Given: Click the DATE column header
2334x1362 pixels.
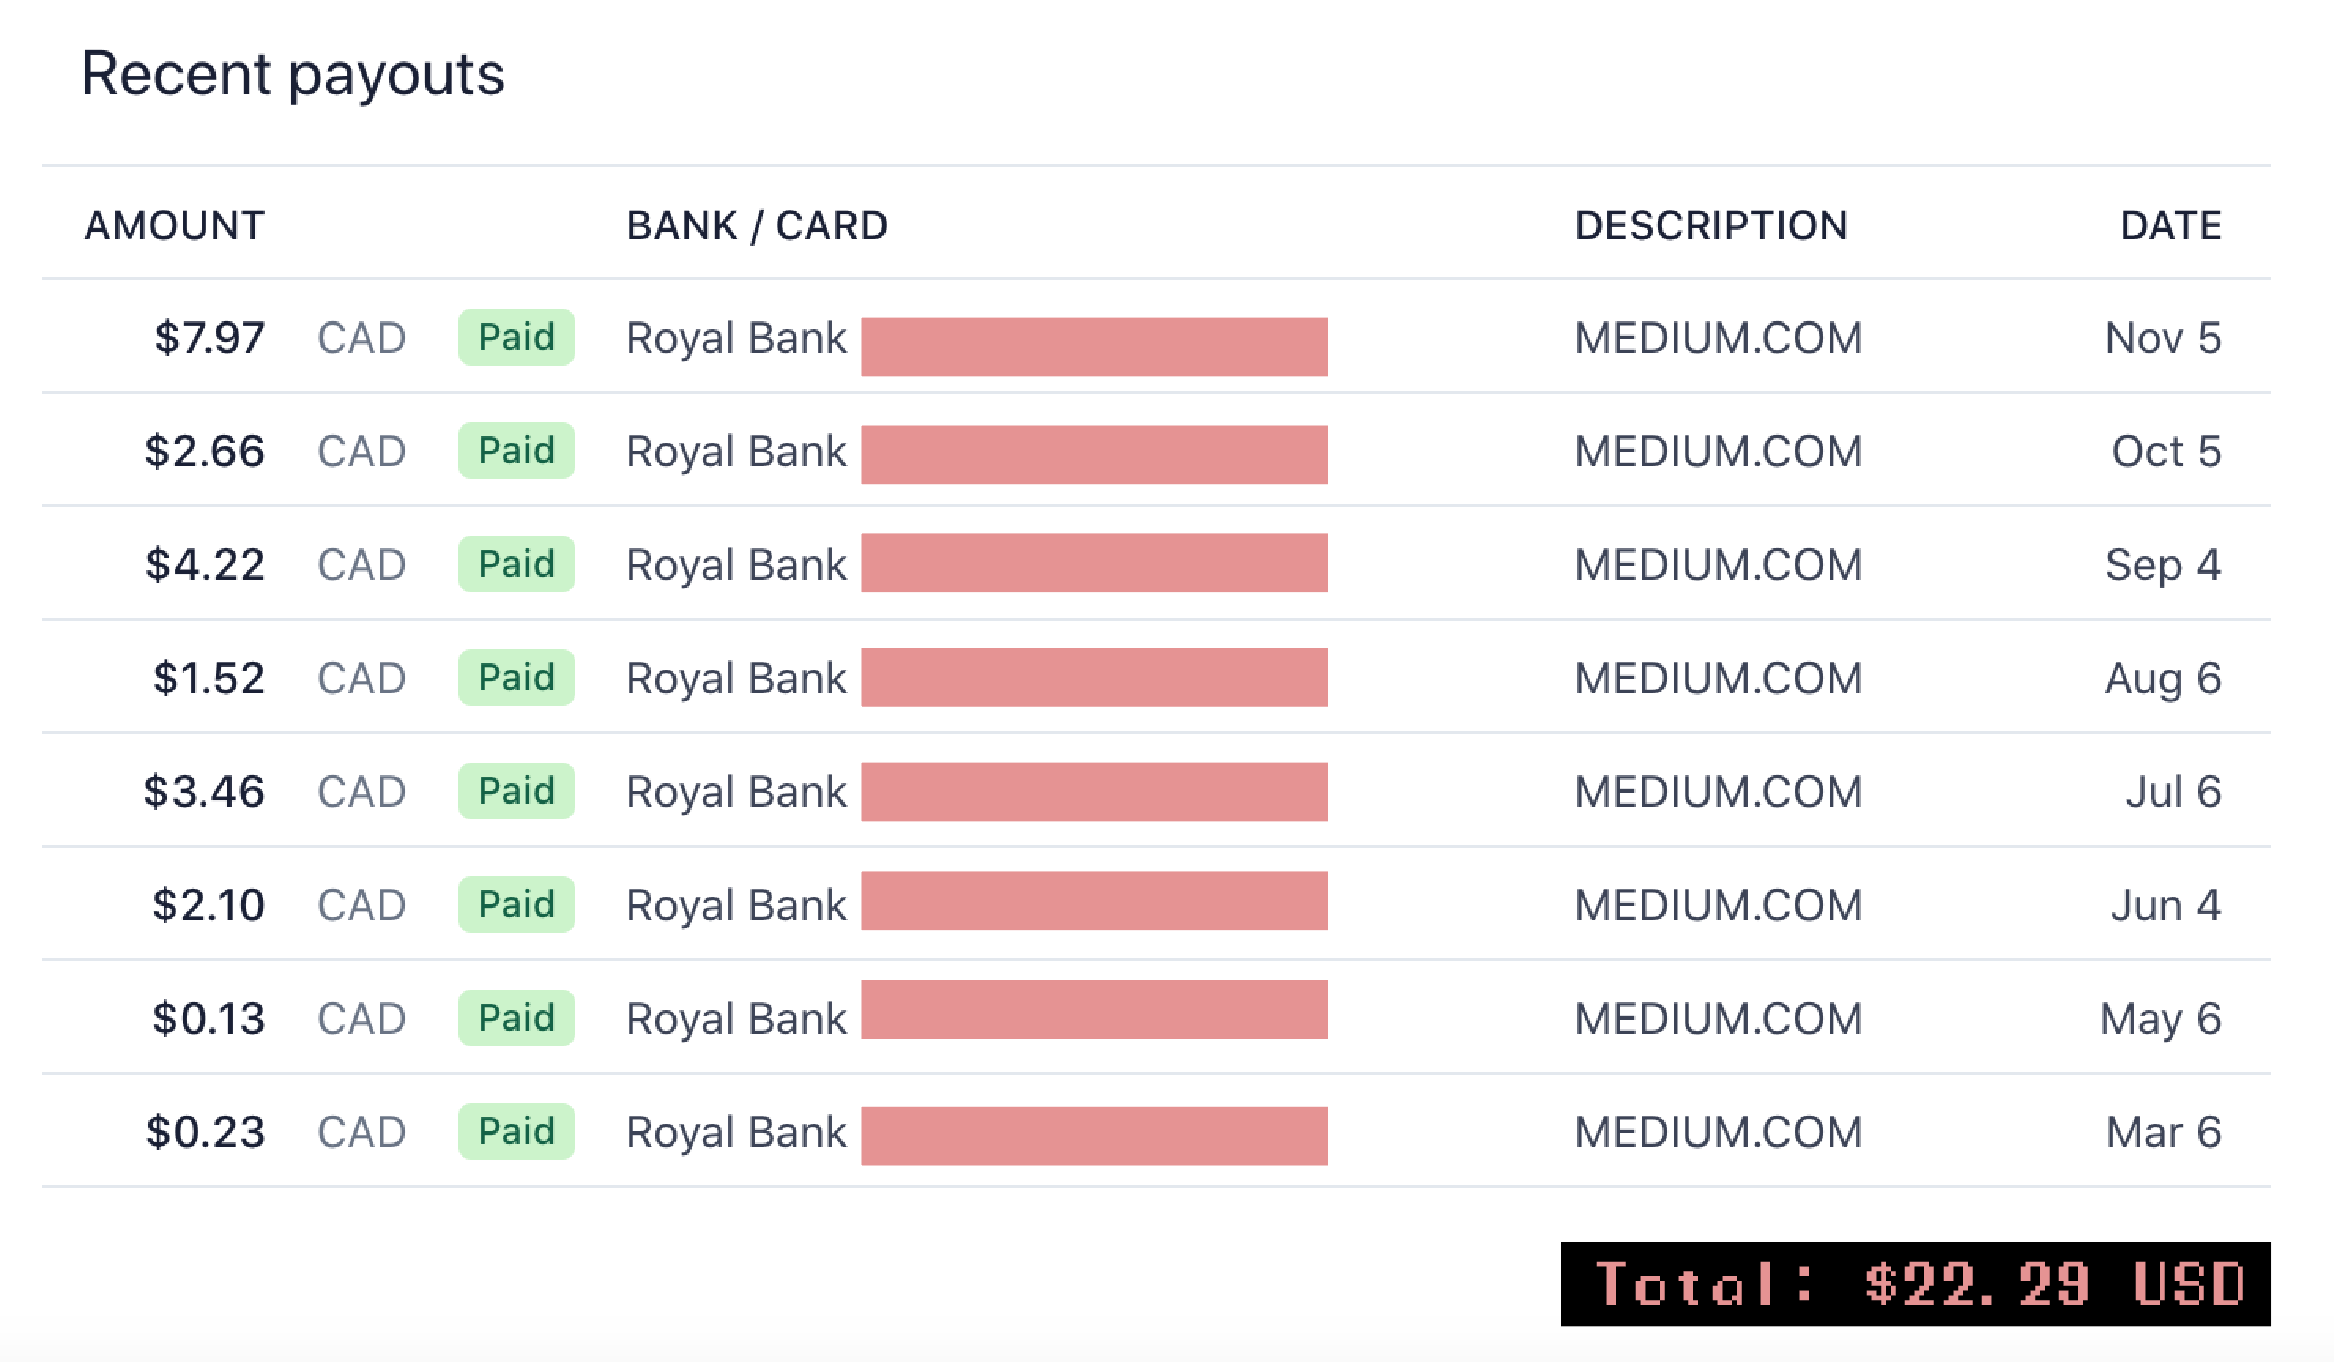Looking at the screenshot, I should coord(2171,226).
